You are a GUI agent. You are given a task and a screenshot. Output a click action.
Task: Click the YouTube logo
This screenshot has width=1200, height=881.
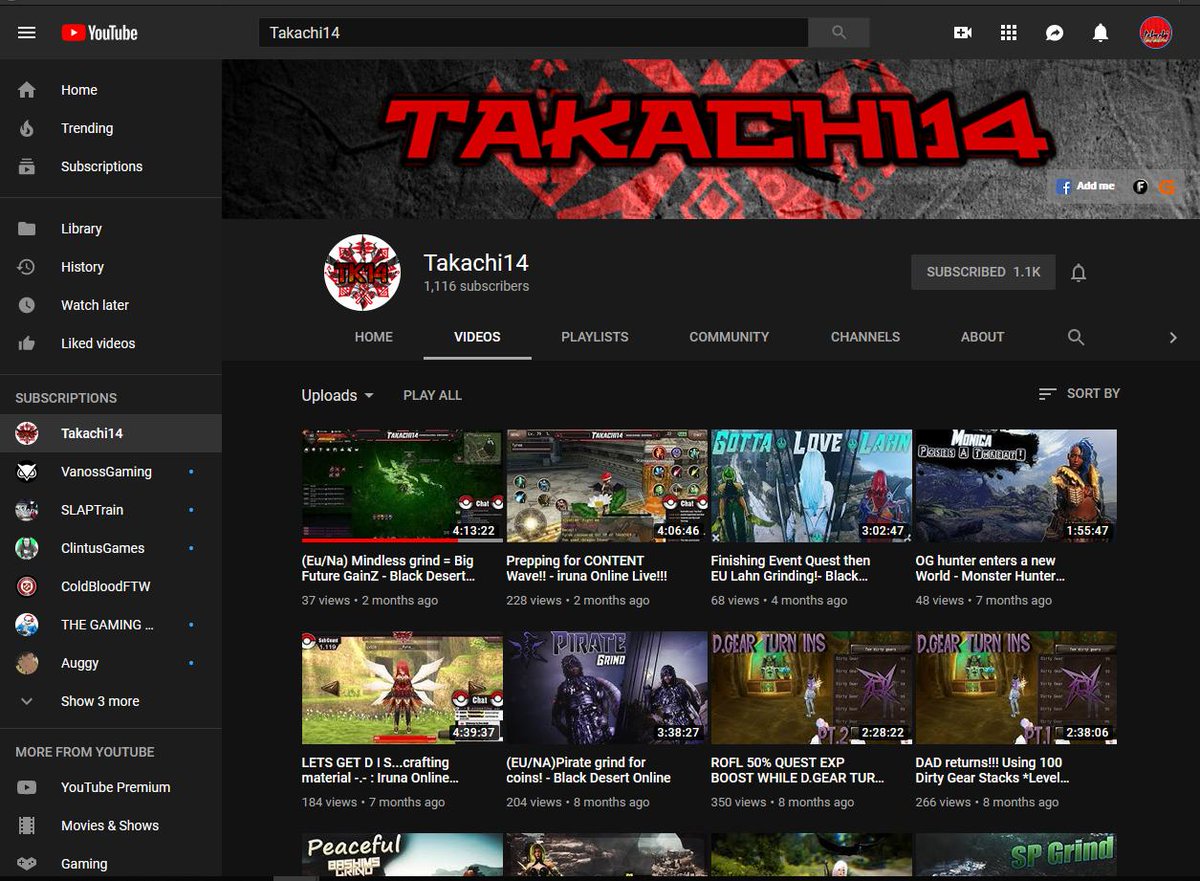click(x=99, y=33)
